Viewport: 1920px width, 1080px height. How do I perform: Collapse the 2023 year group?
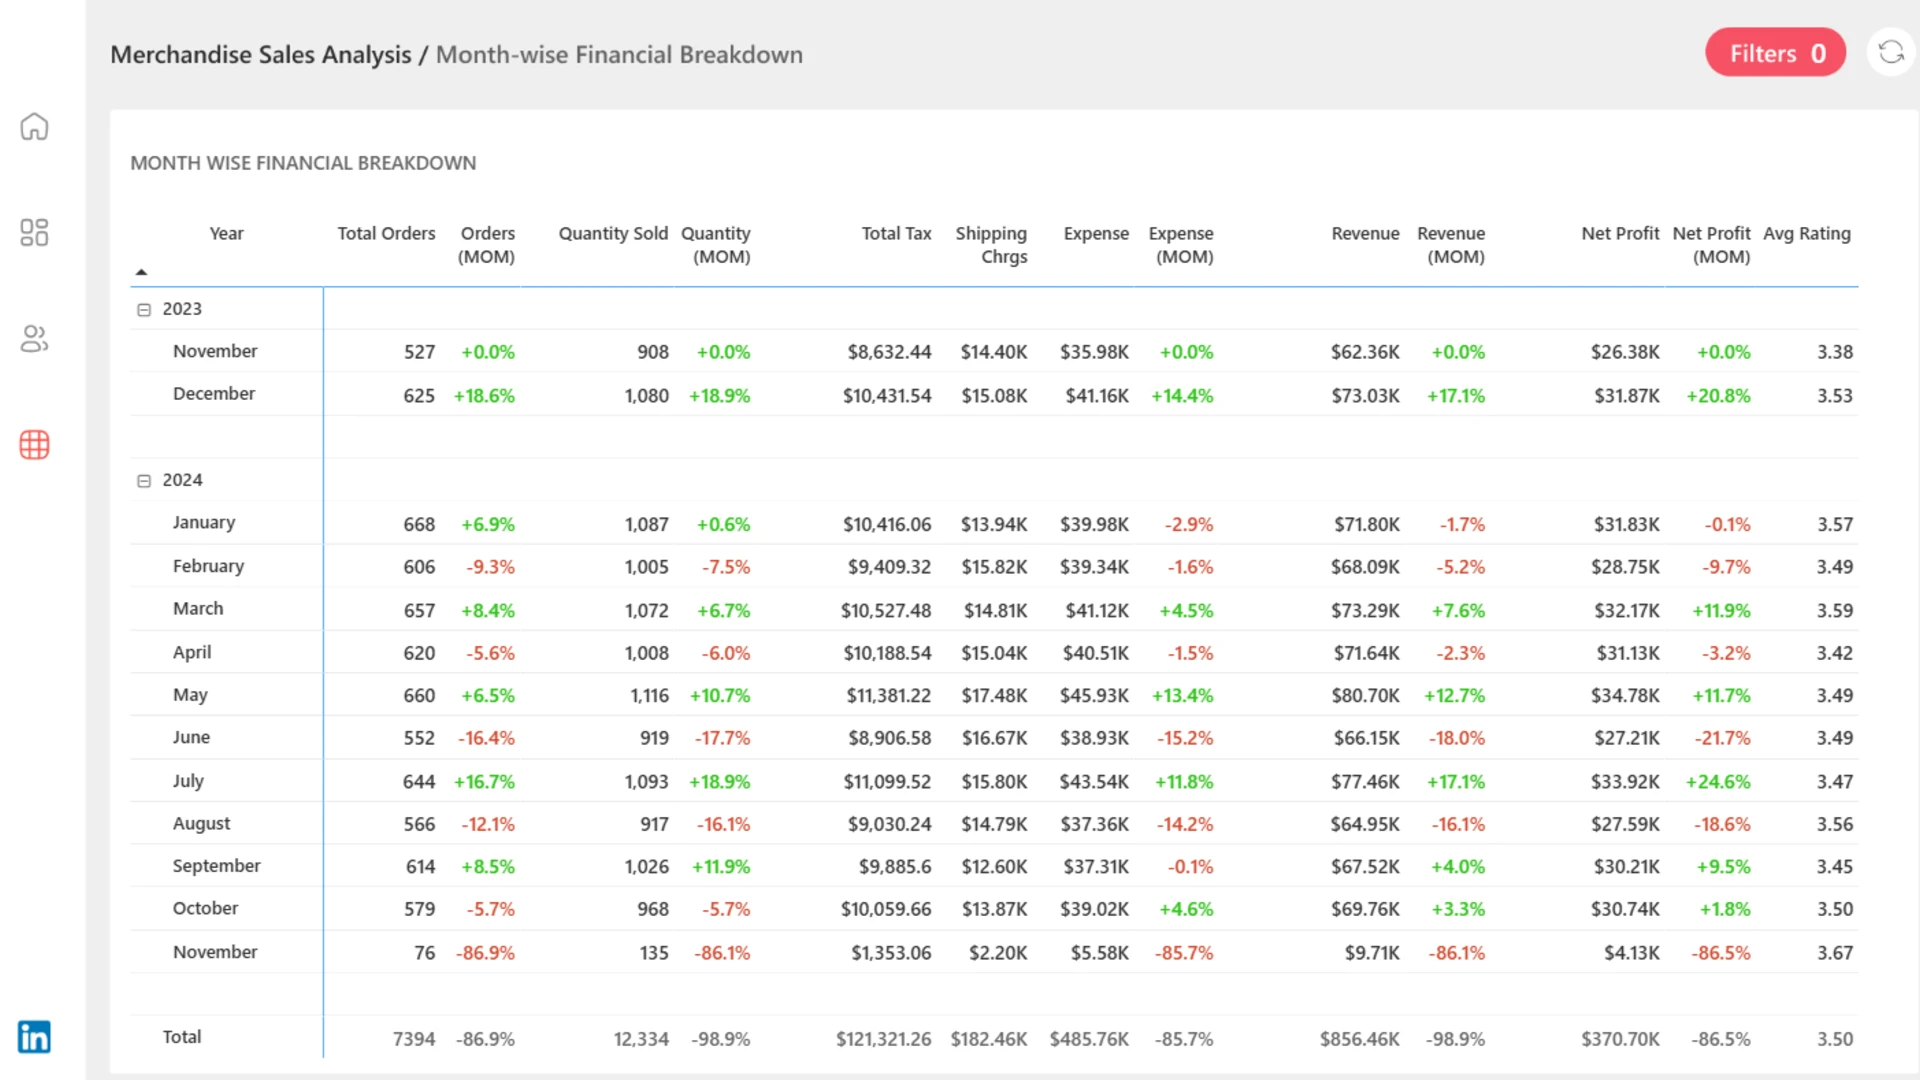point(144,310)
